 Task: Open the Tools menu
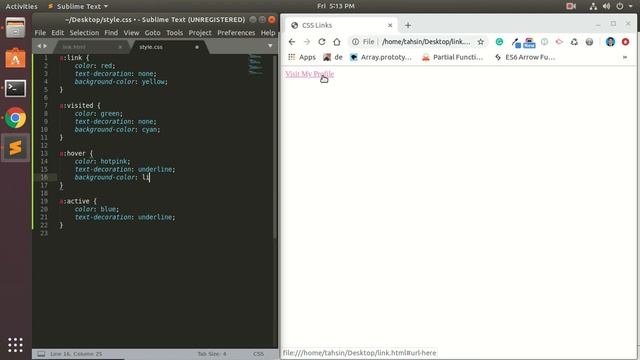click(175, 33)
